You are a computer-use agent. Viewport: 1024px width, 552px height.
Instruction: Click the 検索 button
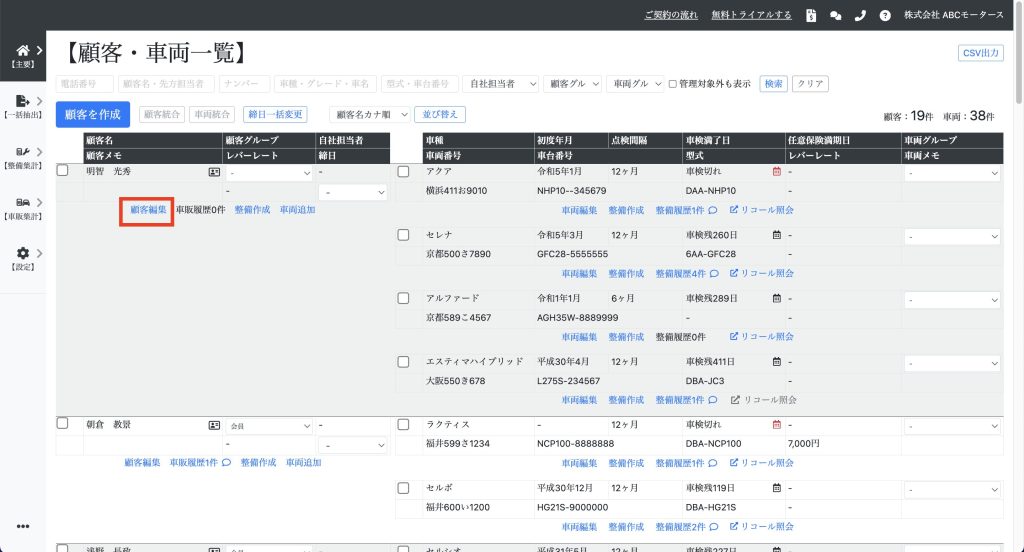773,84
